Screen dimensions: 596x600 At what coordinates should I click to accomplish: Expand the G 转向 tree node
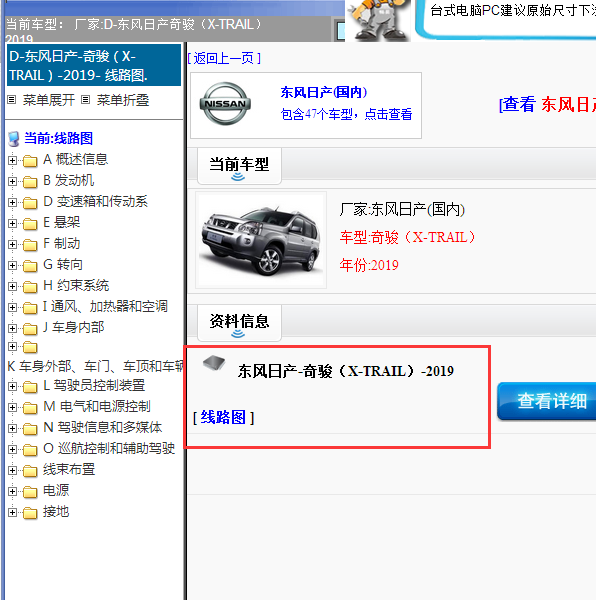pyautogui.click(x=12, y=266)
